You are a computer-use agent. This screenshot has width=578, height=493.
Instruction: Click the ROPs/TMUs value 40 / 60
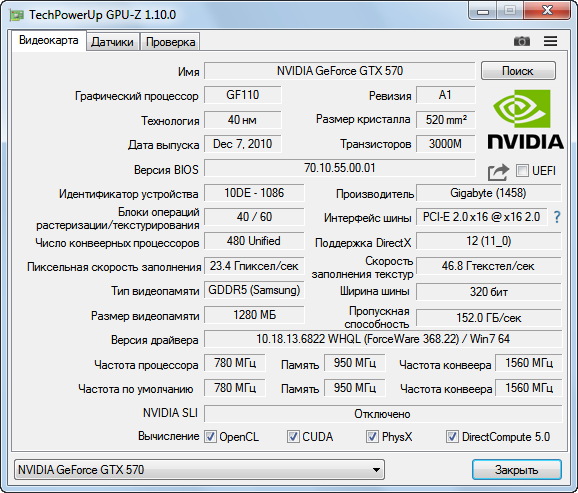pos(254,216)
